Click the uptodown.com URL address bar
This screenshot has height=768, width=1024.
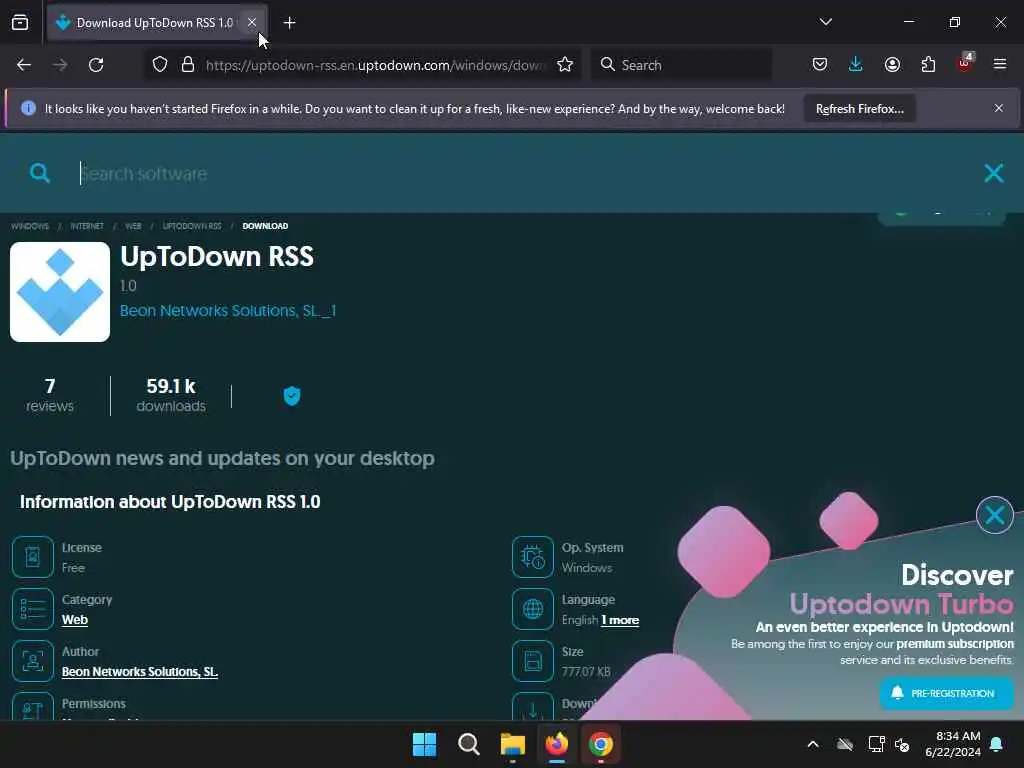[376, 65]
